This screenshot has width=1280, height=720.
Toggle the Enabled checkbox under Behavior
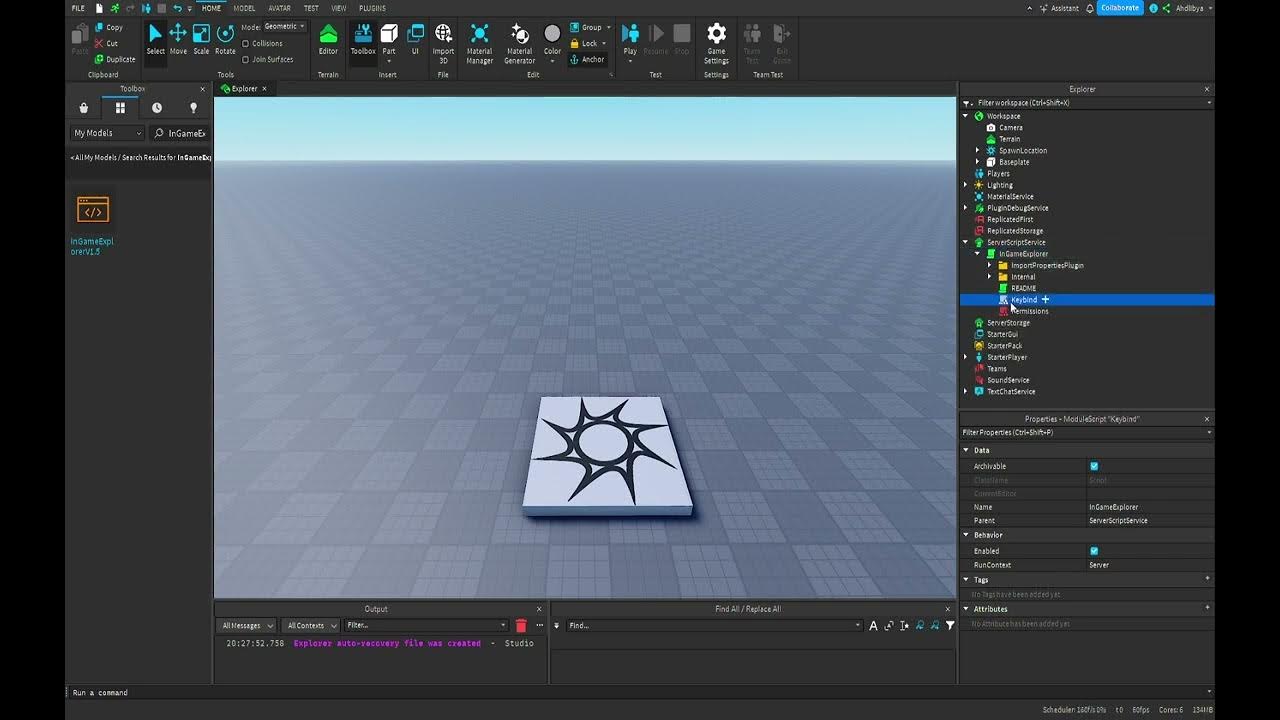(x=1094, y=551)
